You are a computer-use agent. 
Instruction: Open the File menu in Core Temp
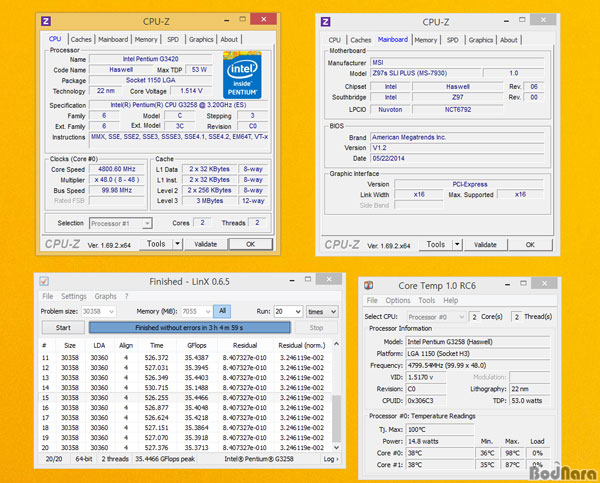point(372,300)
